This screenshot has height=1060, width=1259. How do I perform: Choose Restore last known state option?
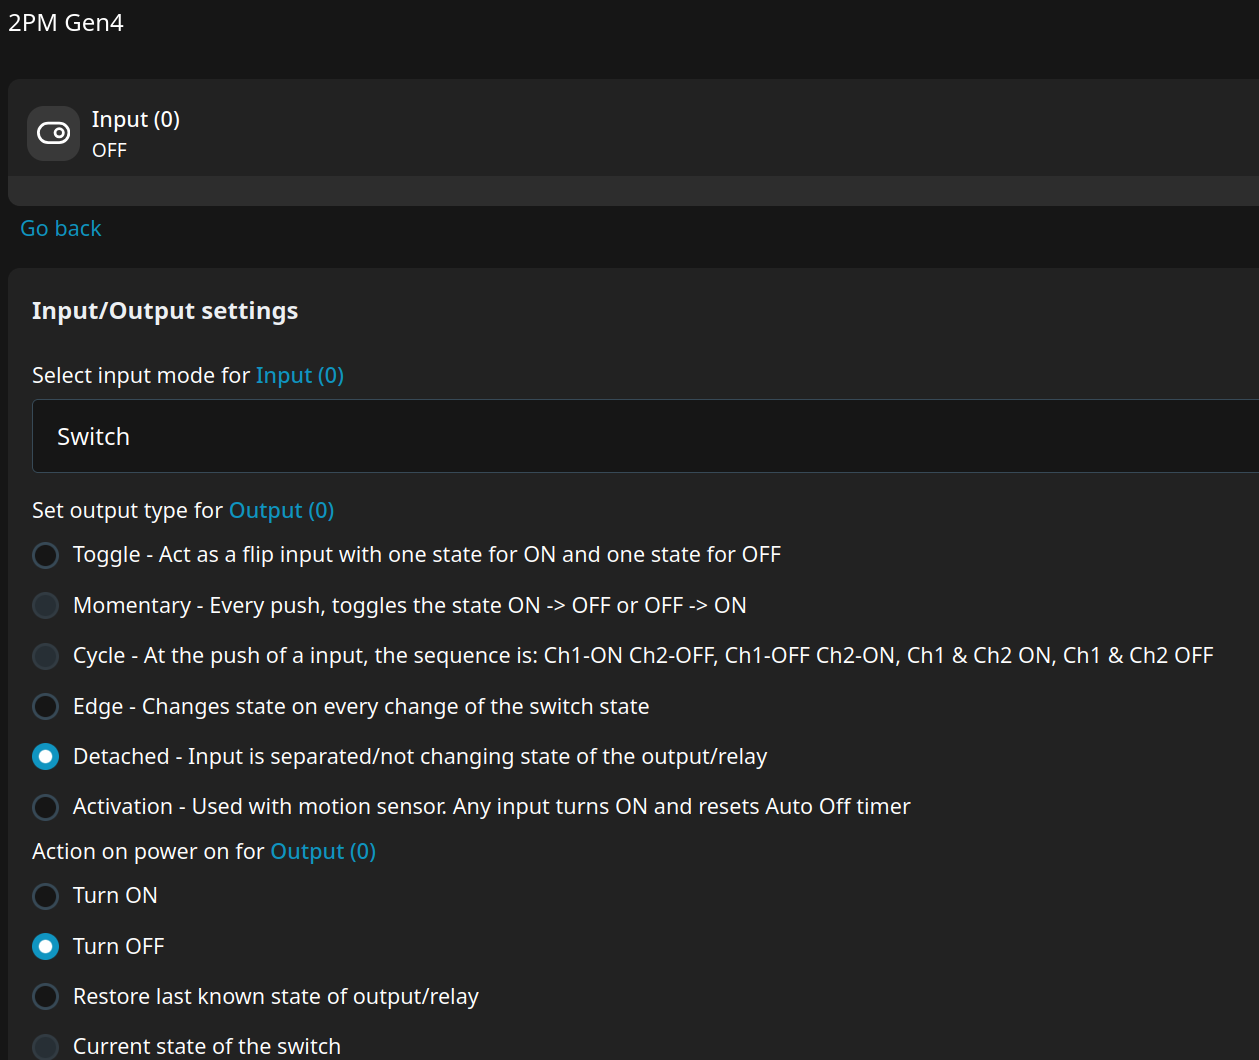pos(46,997)
